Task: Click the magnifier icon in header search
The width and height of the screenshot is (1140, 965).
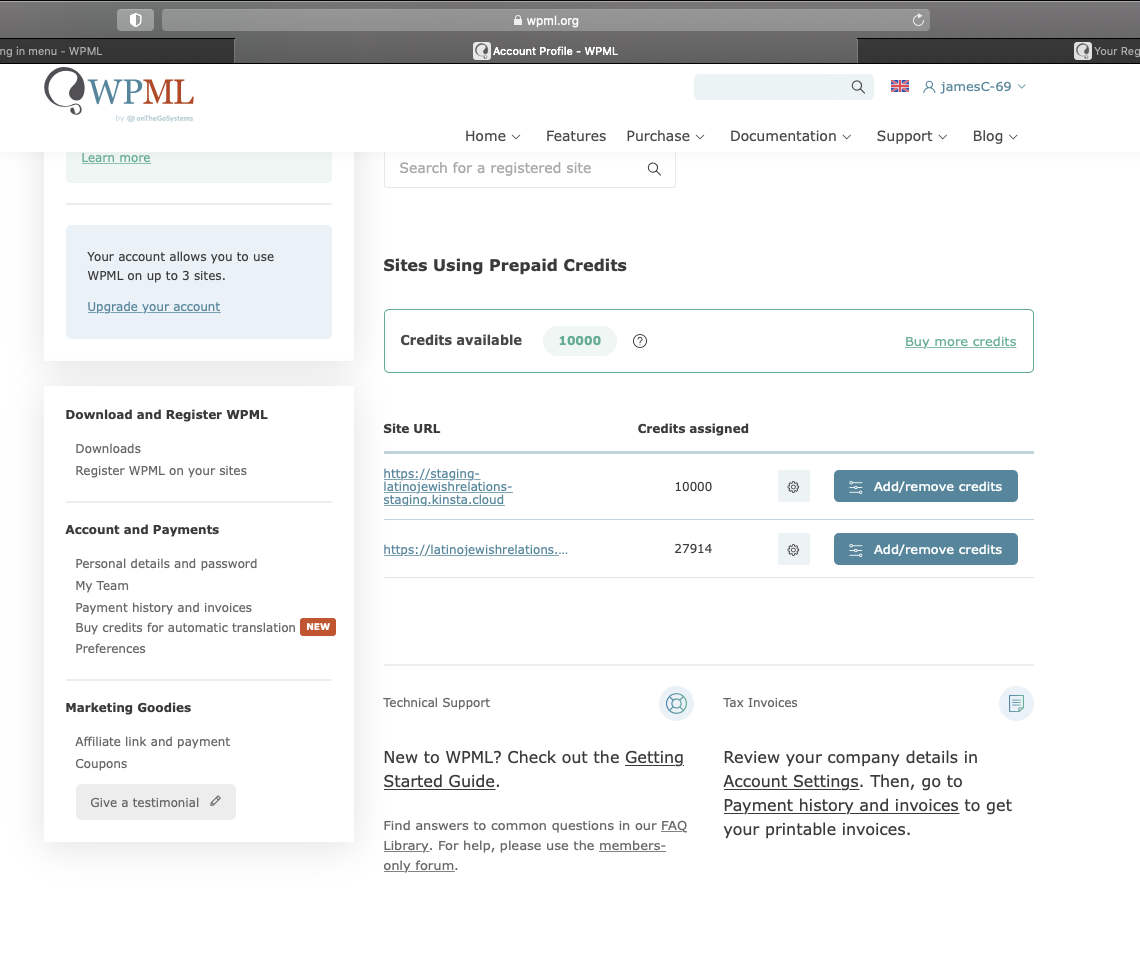Action: (x=858, y=87)
